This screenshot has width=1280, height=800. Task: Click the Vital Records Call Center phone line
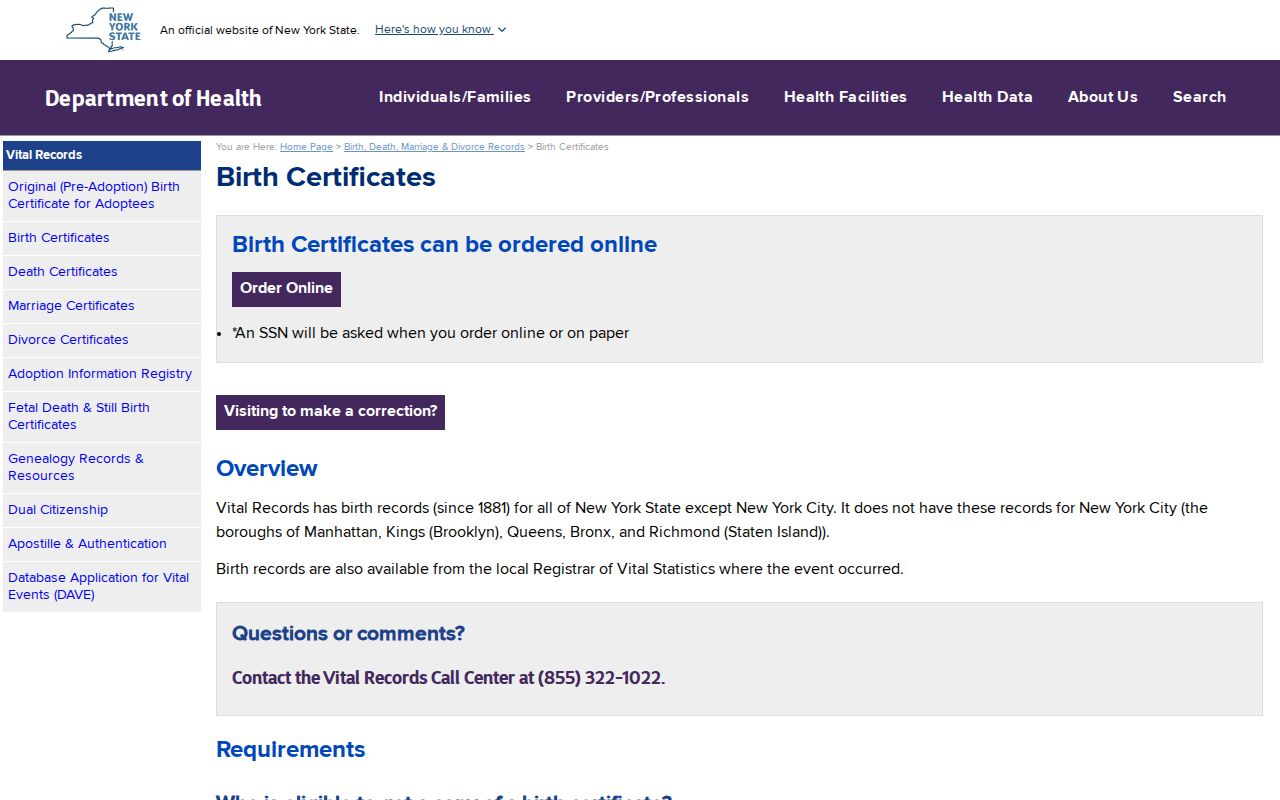tap(448, 678)
